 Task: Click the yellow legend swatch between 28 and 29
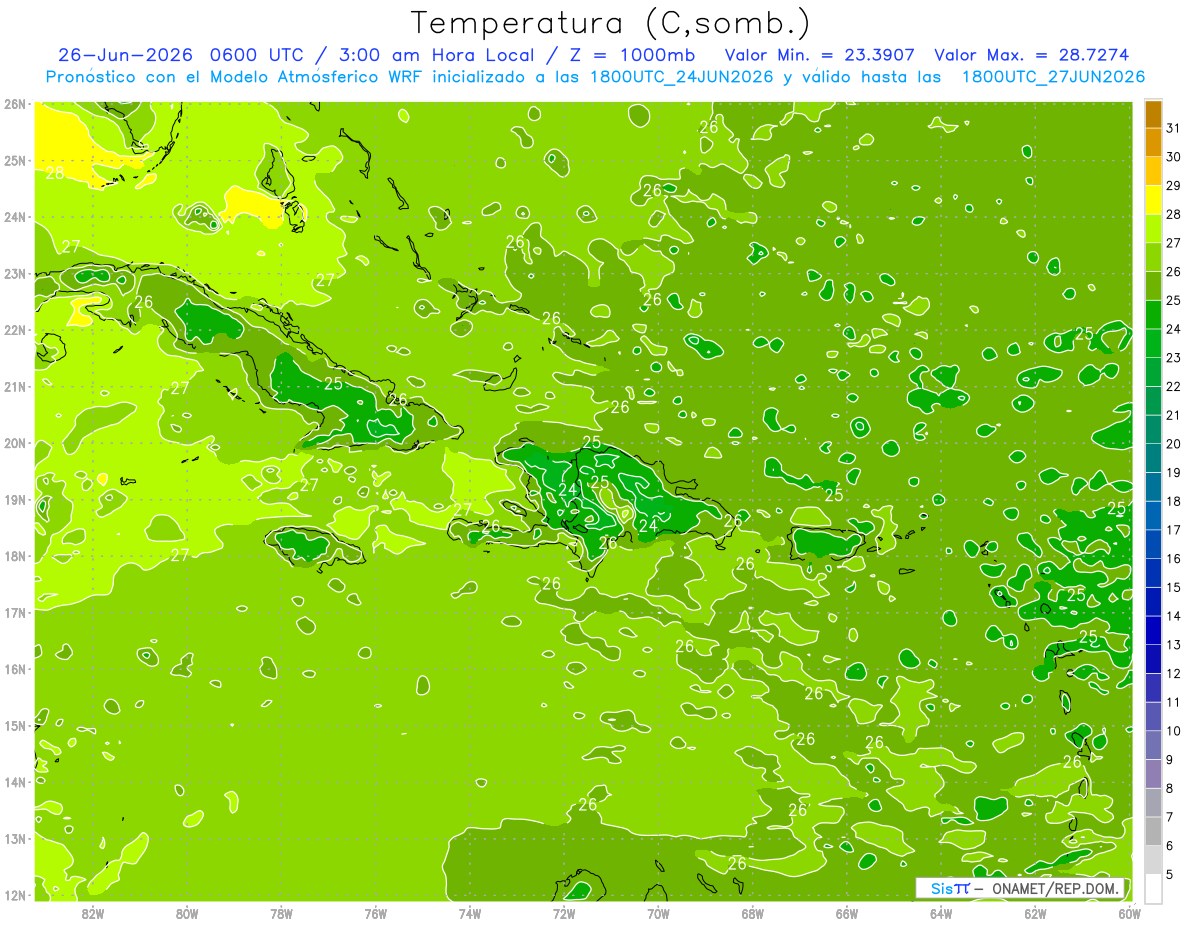(1153, 200)
